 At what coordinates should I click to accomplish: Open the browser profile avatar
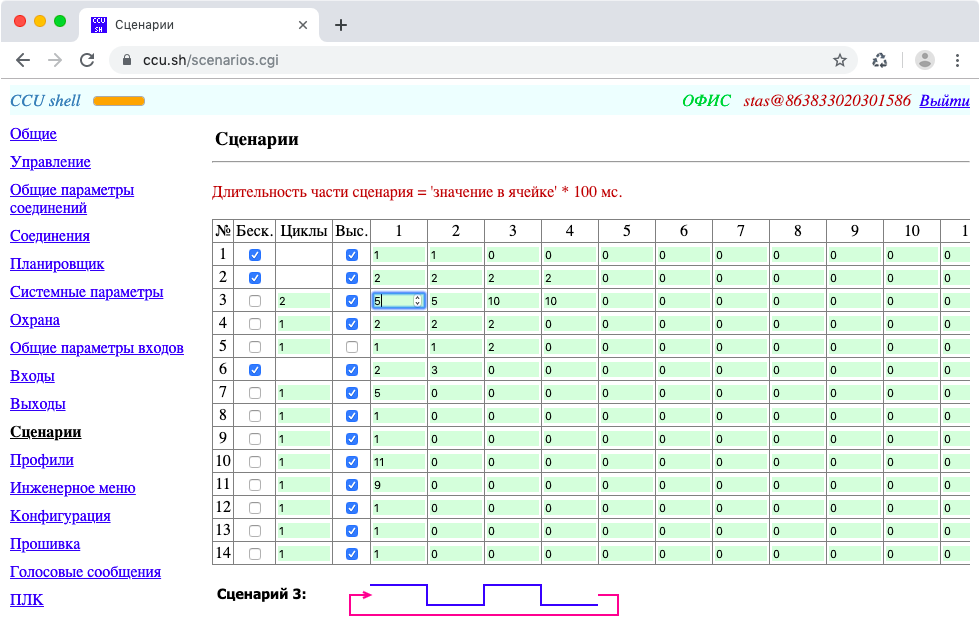[x=925, y=60]
